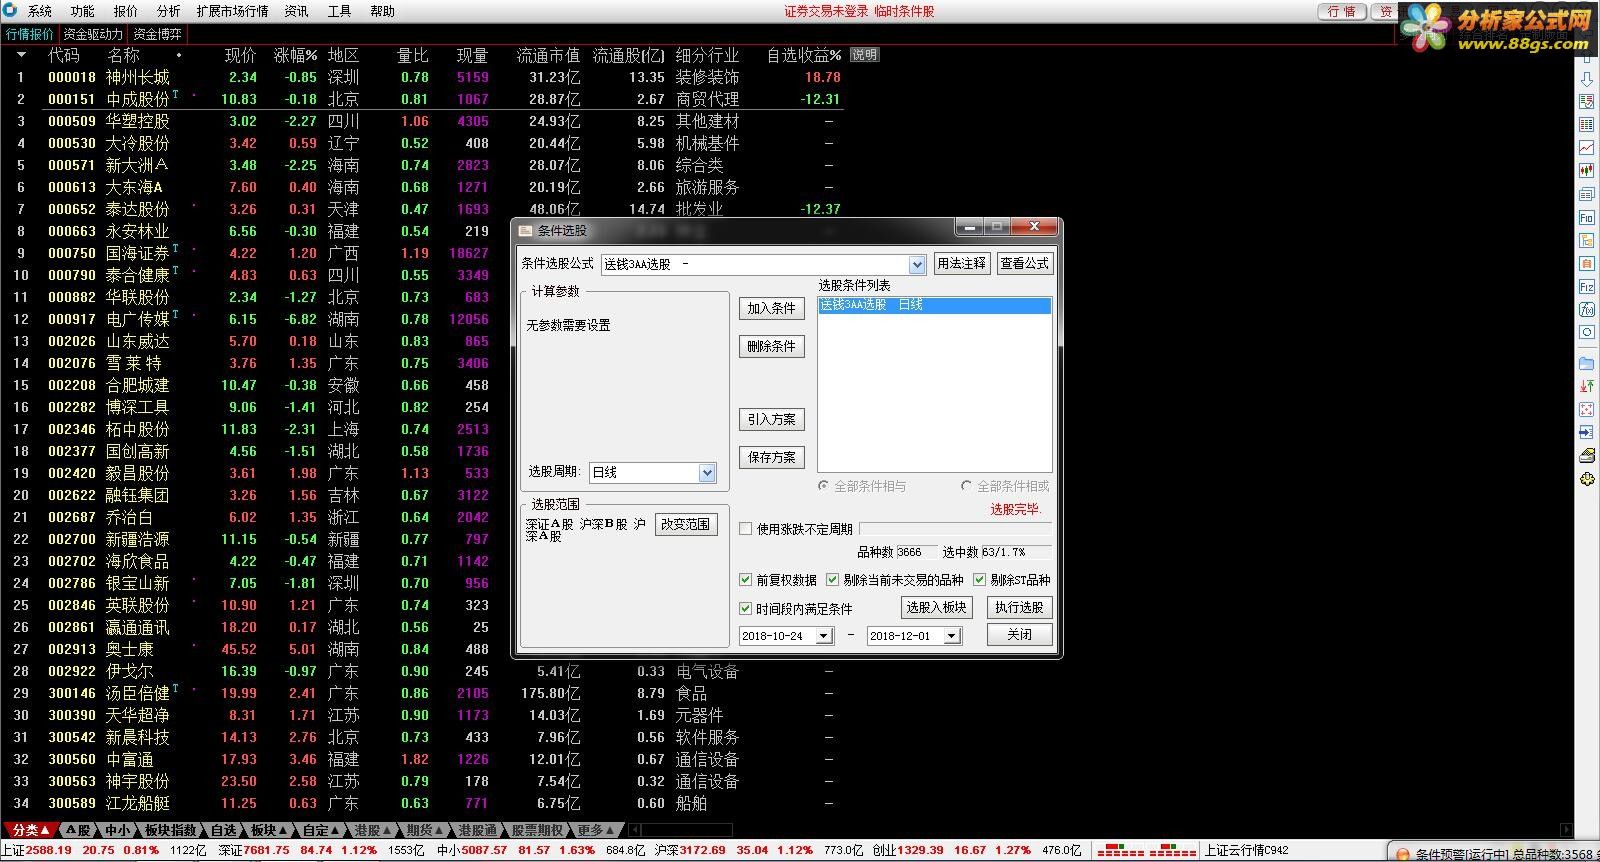Click the app logo icon at top-left corner
The image size is (1600, 862).
(x=10, y=10)
